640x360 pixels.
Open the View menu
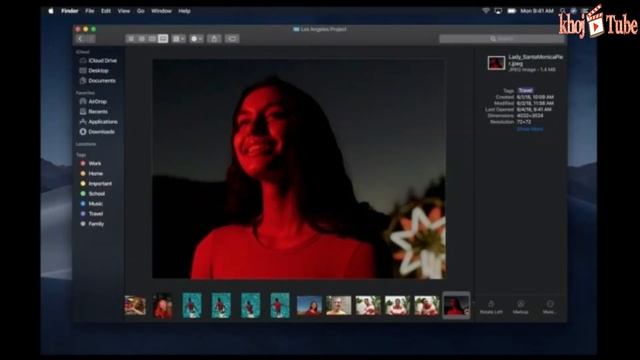(124, 11)
